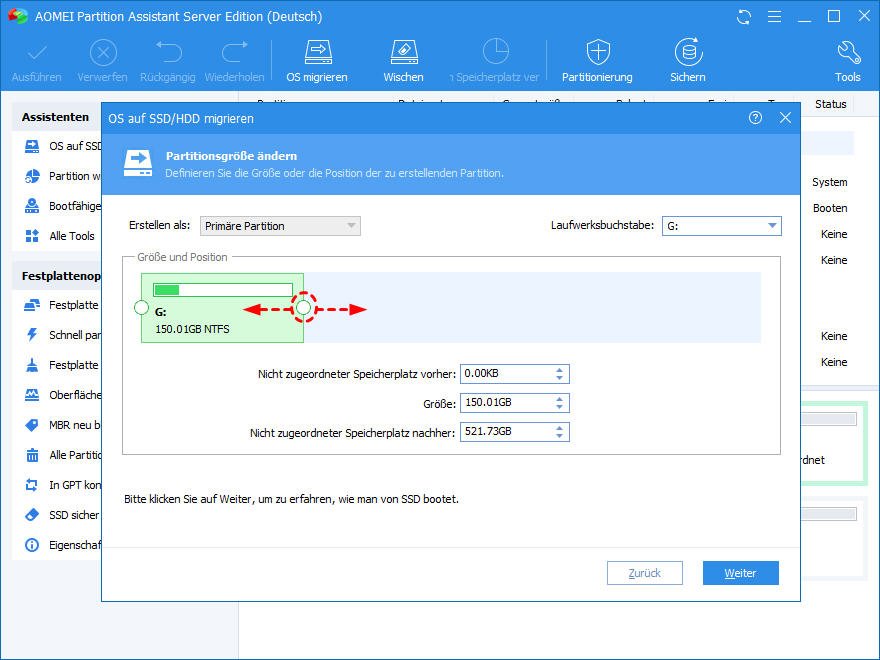
Task: Click the Rückgängig undo icon
Action: coord(168,52)
